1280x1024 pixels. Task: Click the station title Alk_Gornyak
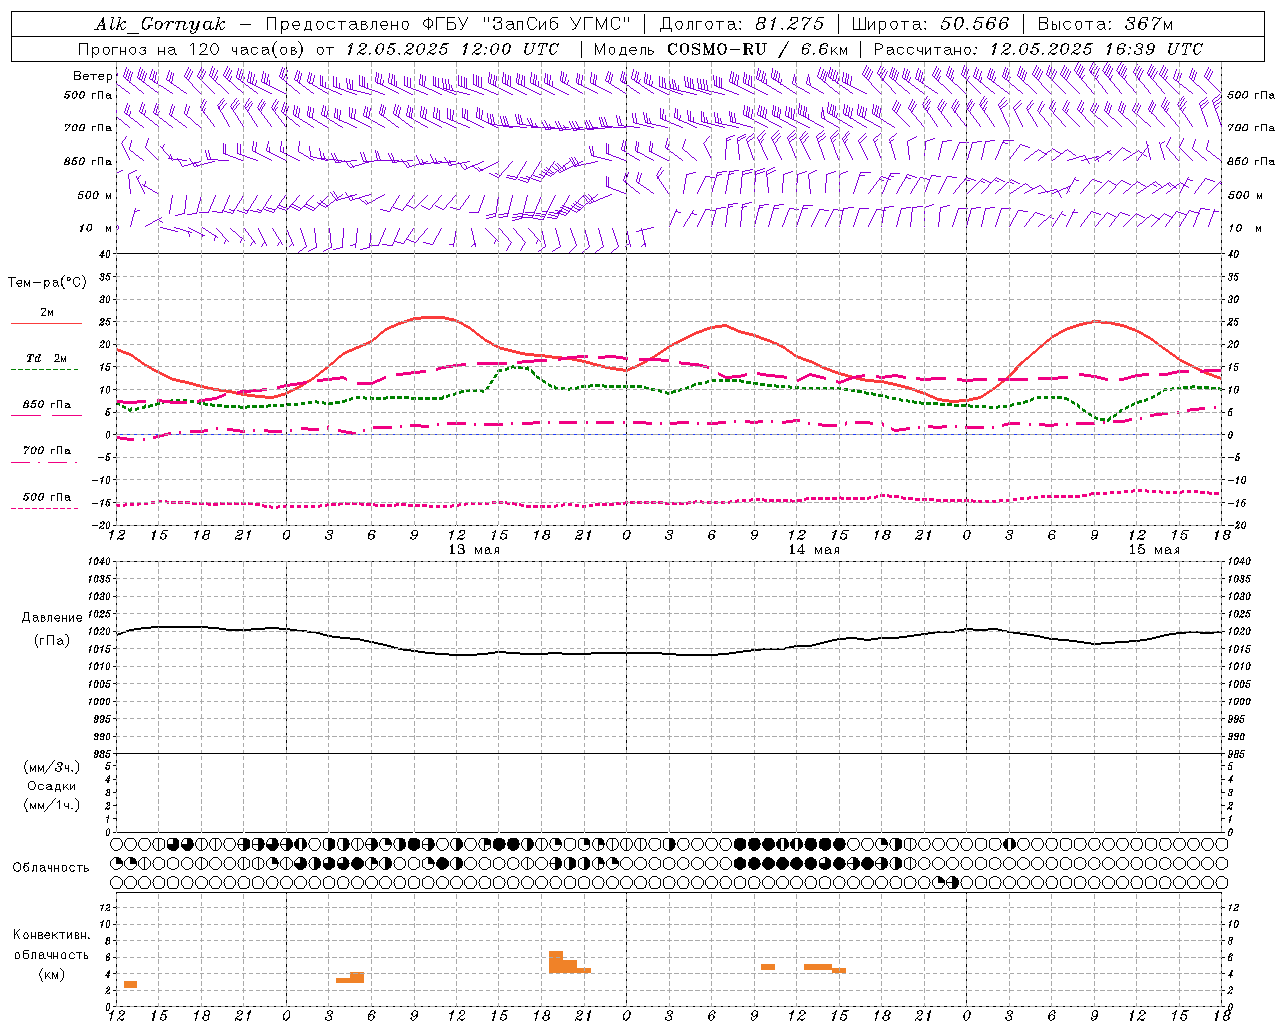pos(160,24)
